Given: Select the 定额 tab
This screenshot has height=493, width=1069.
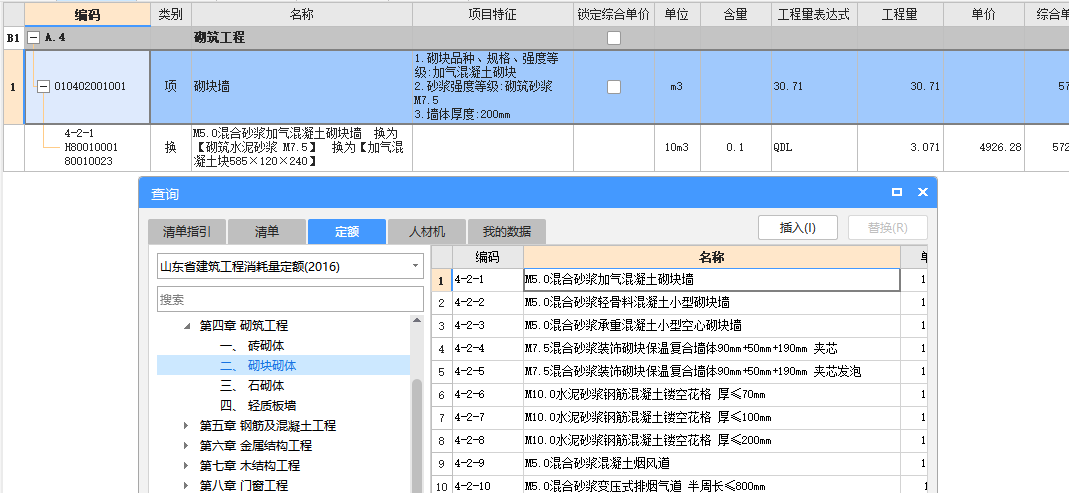Looking at the screenshot, I should (x=347, y=232).
